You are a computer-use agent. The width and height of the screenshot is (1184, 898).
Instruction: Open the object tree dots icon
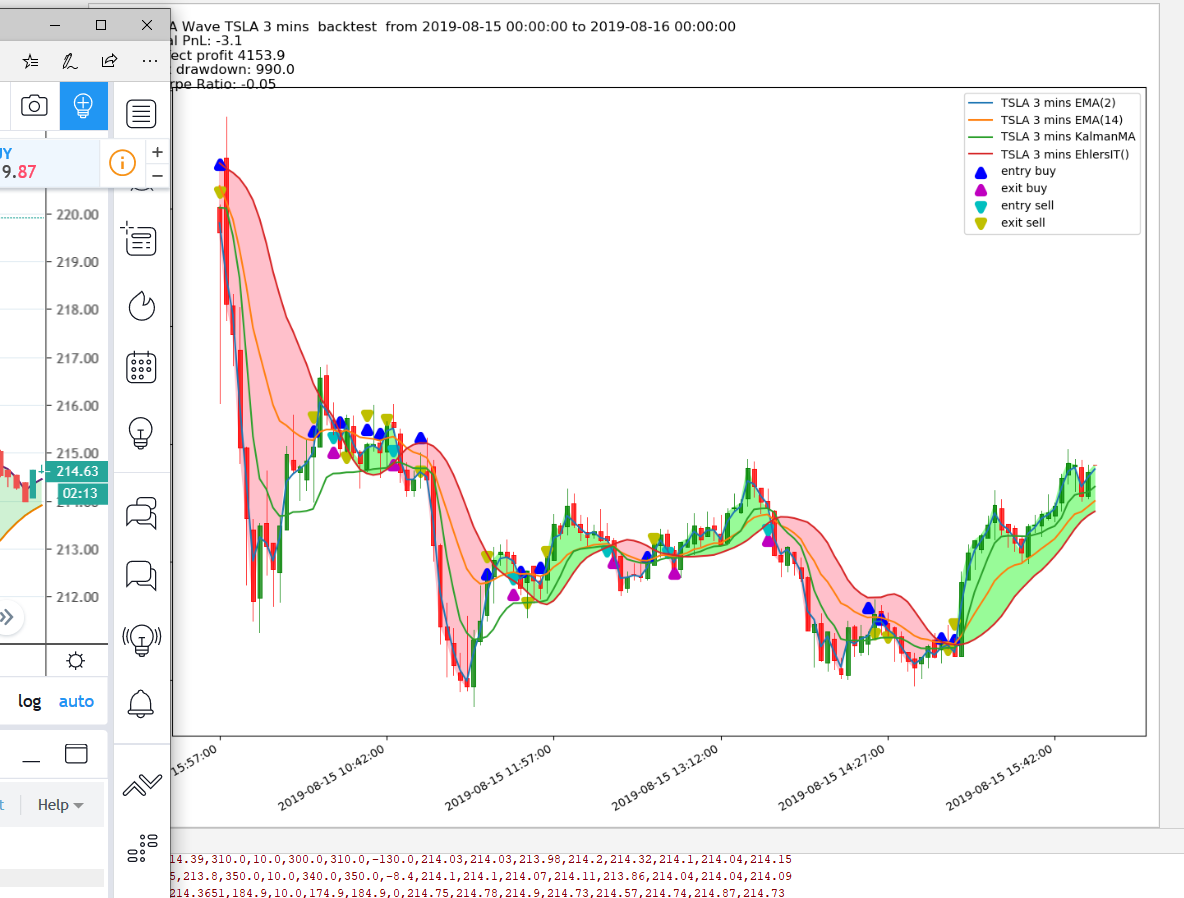click(142, 848)
